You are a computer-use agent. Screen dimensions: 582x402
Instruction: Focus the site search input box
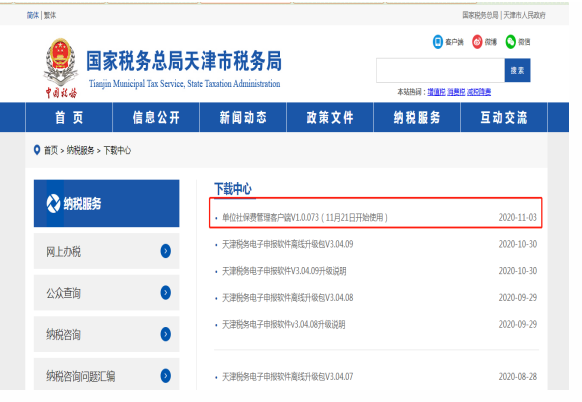pyautogui.click(x=441, y=70)
